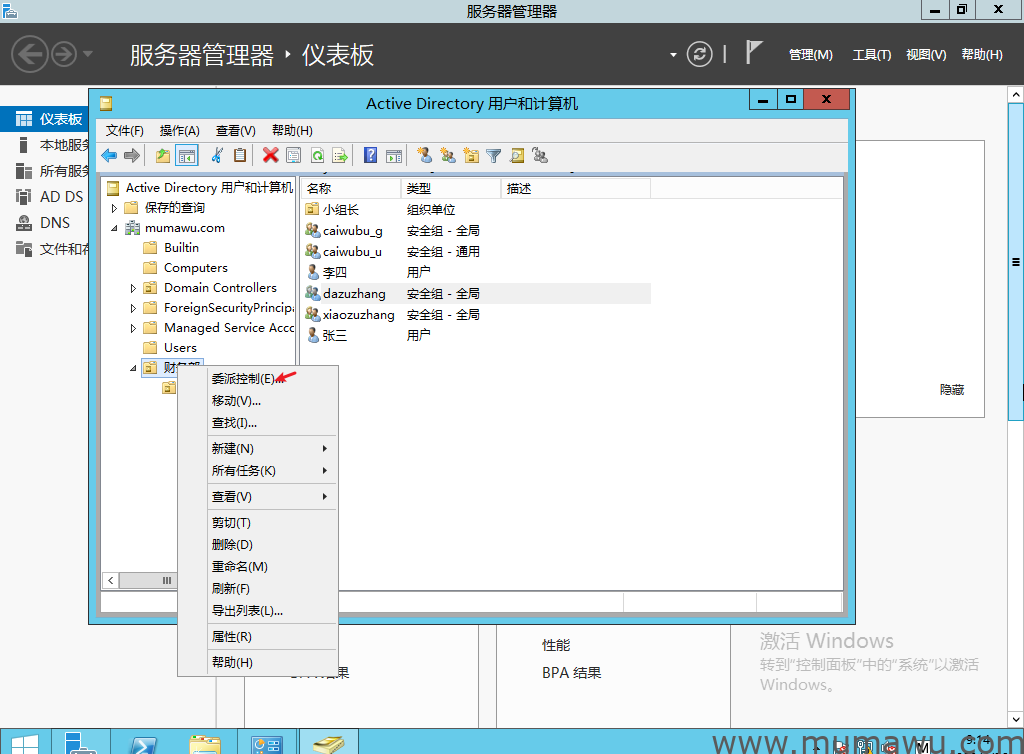The width and height of the screenshot is (1024, 754).
Task: Toggle the Show/Hide Console Tree icon
Action: pos(188,155)
